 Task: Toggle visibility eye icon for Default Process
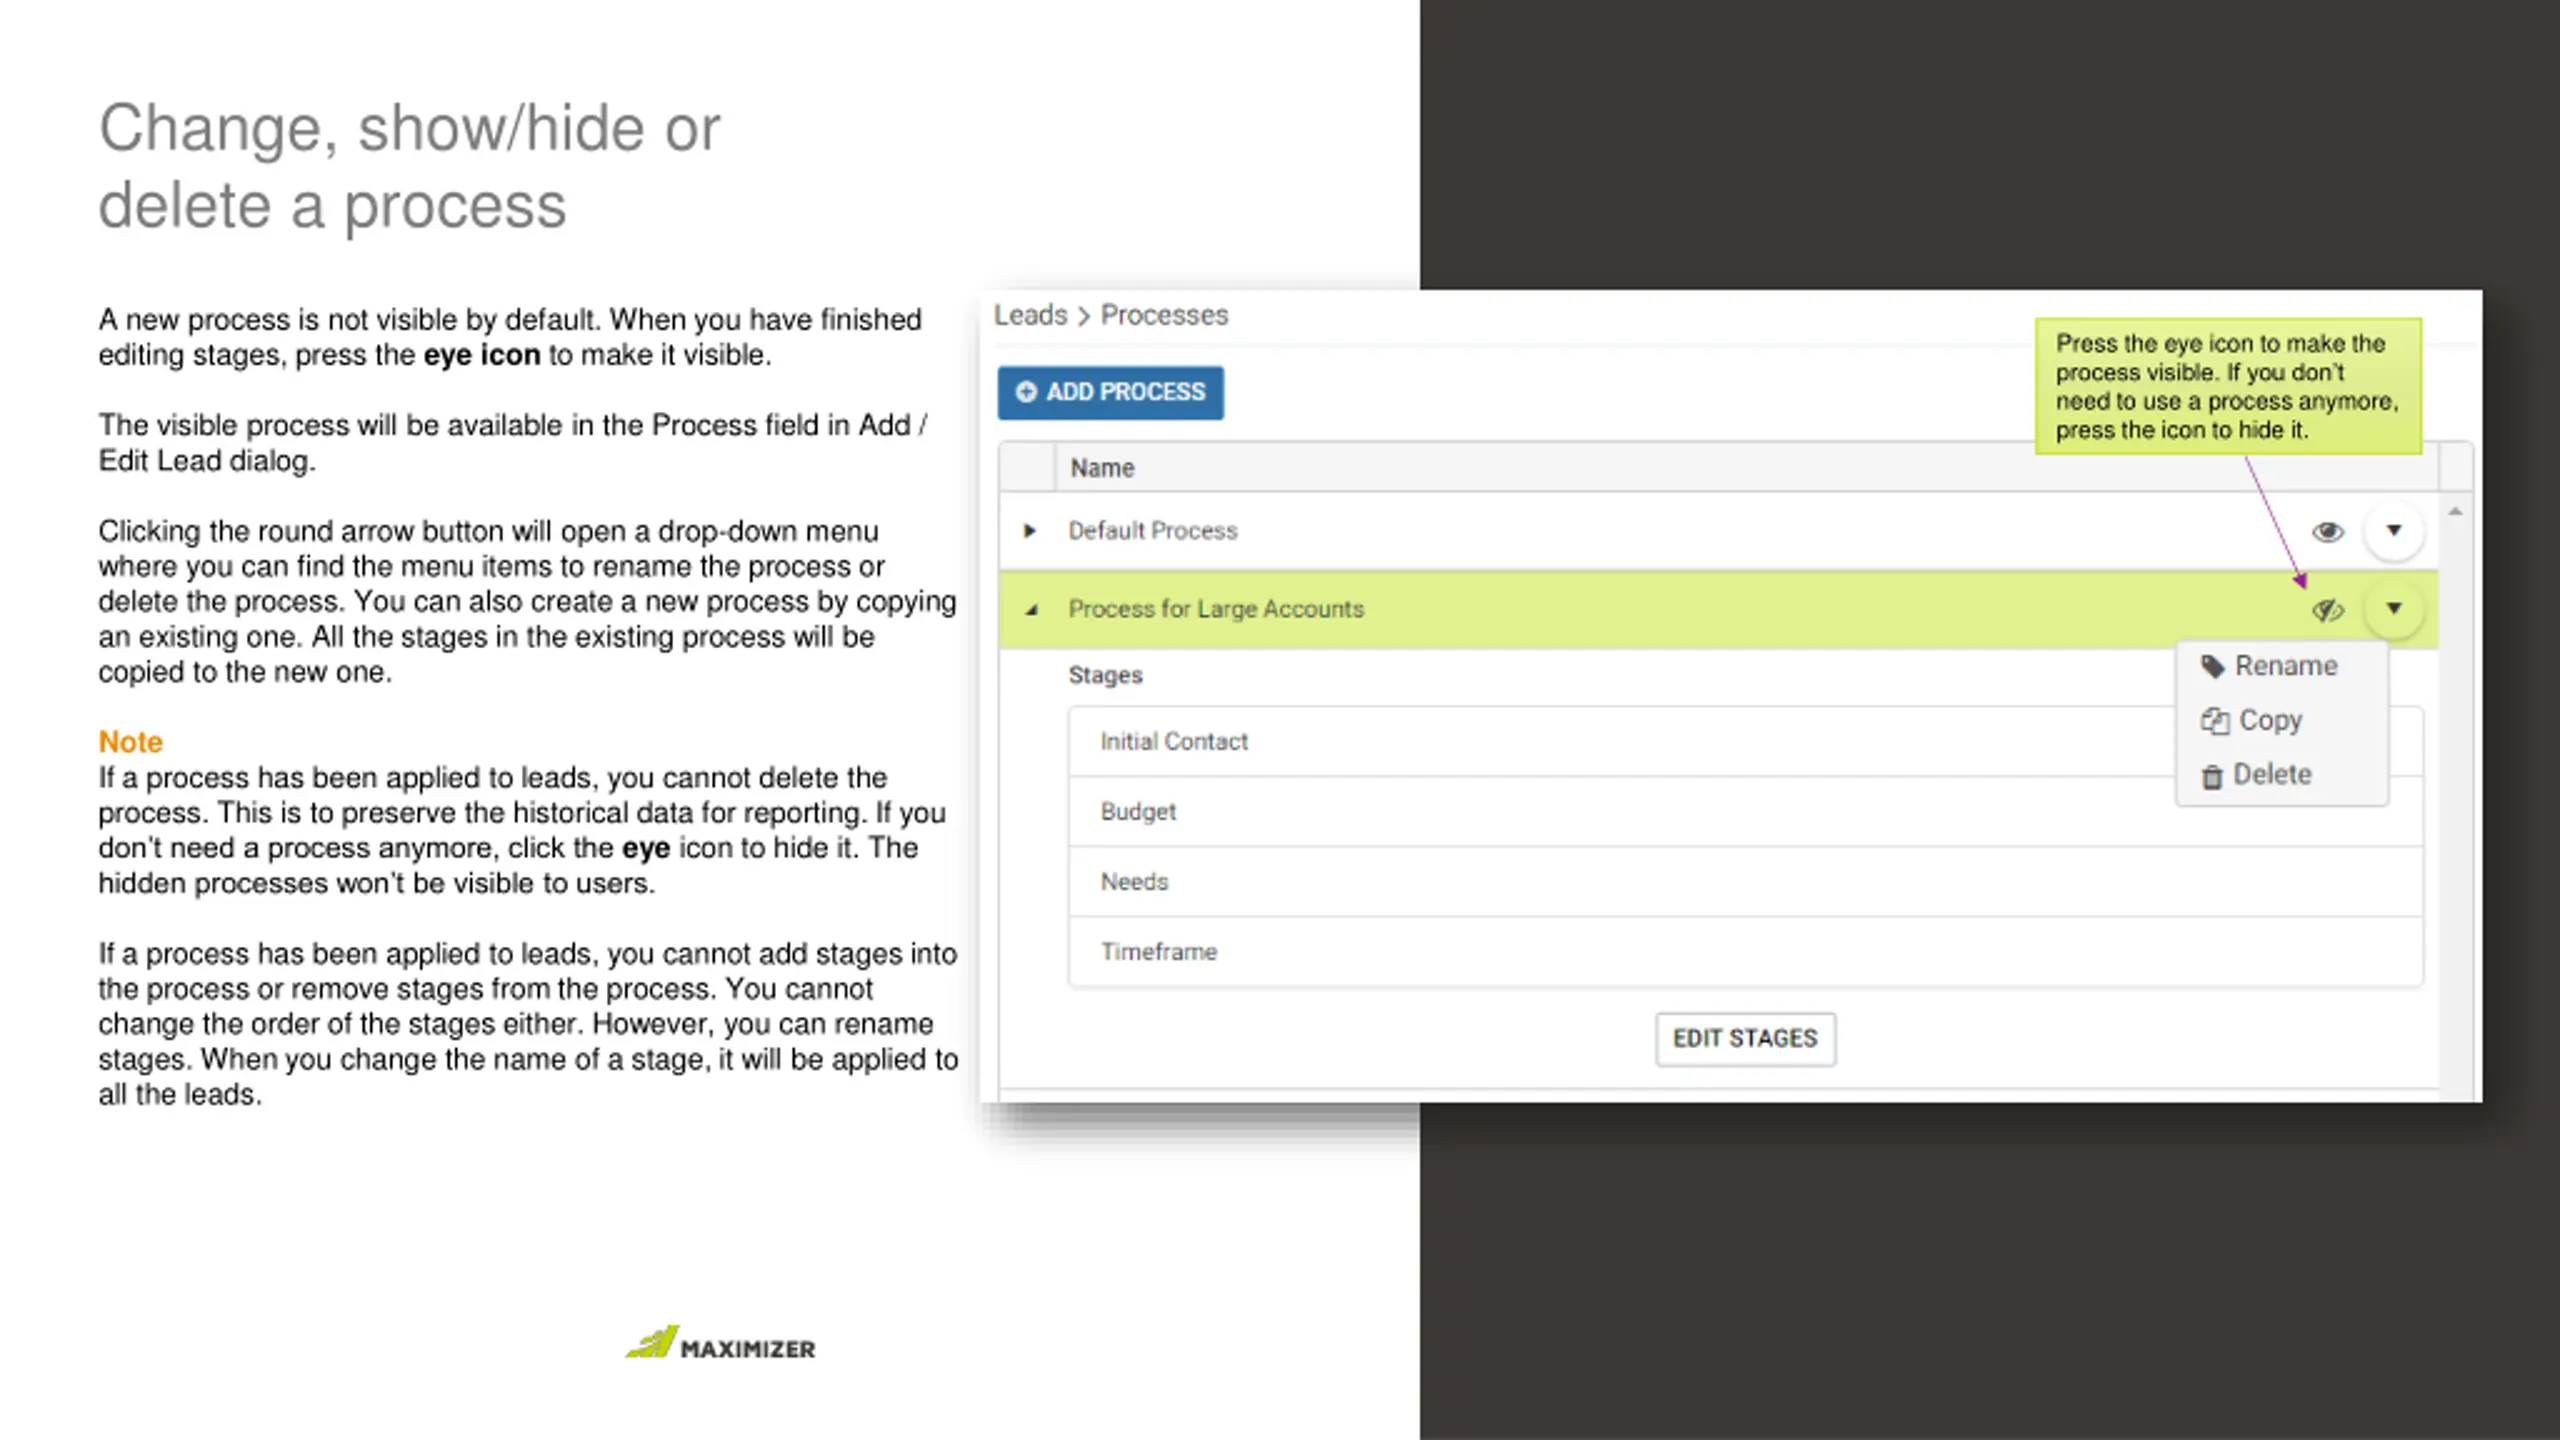pos(2327,531)
